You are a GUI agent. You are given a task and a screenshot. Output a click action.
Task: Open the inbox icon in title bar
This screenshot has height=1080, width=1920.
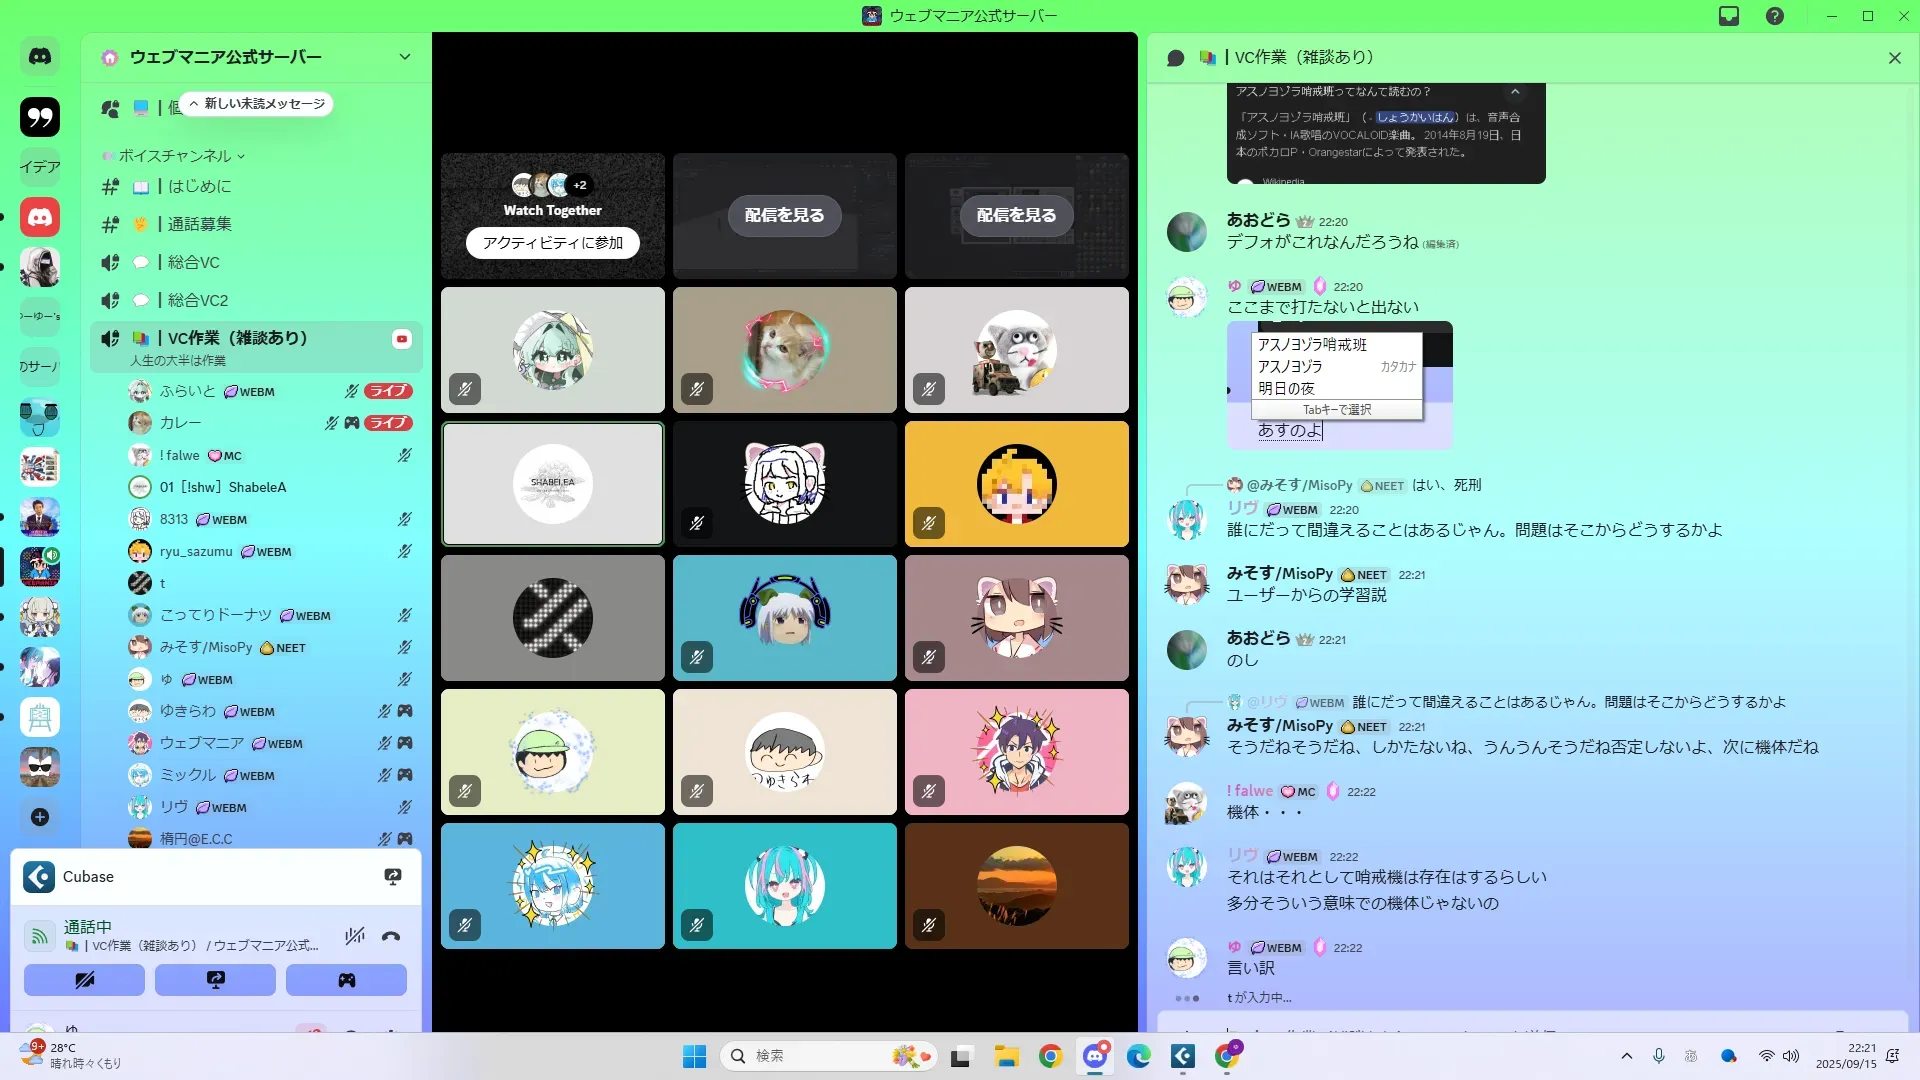tap(1729, 16)
